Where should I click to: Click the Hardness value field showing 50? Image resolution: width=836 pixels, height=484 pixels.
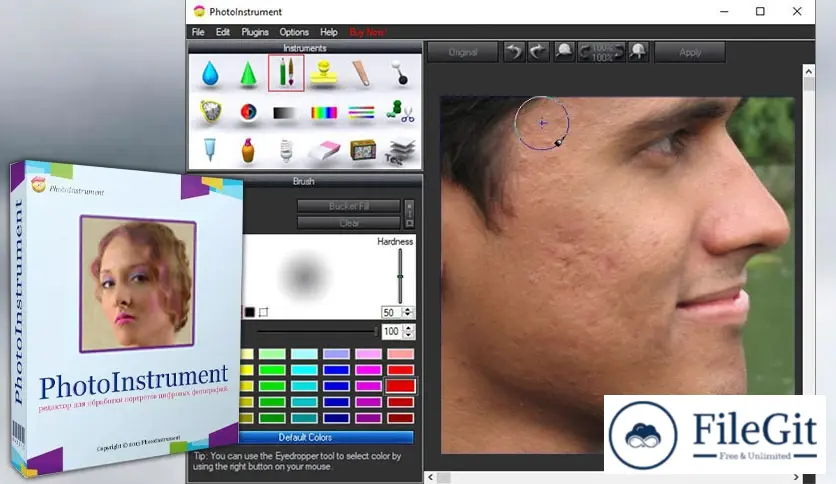(392, 312)
